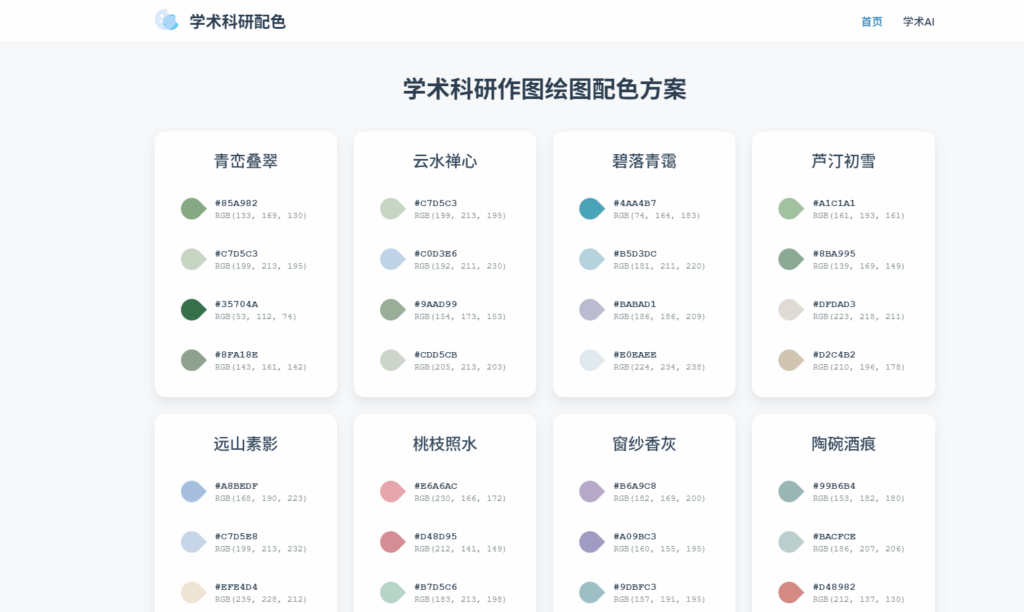This screenshot has height=612, width=1024.
Task: Click the #D2C4B2 hex code text
Action: tap(834, 355)
